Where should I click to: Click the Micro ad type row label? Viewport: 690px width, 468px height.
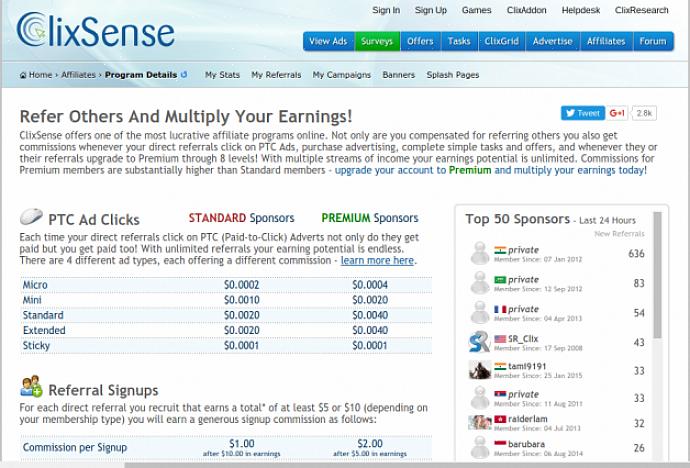pos(35,285)
